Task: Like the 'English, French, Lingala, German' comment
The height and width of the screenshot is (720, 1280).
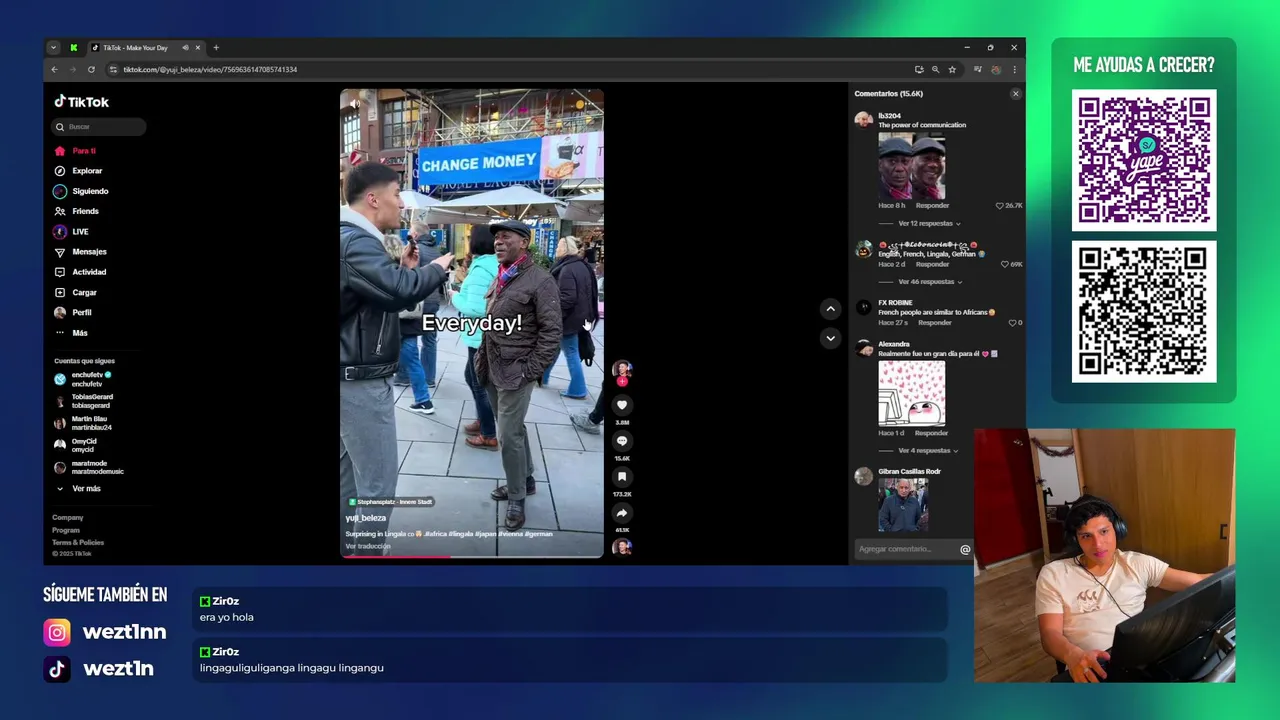Action: tap(1003, 264)
